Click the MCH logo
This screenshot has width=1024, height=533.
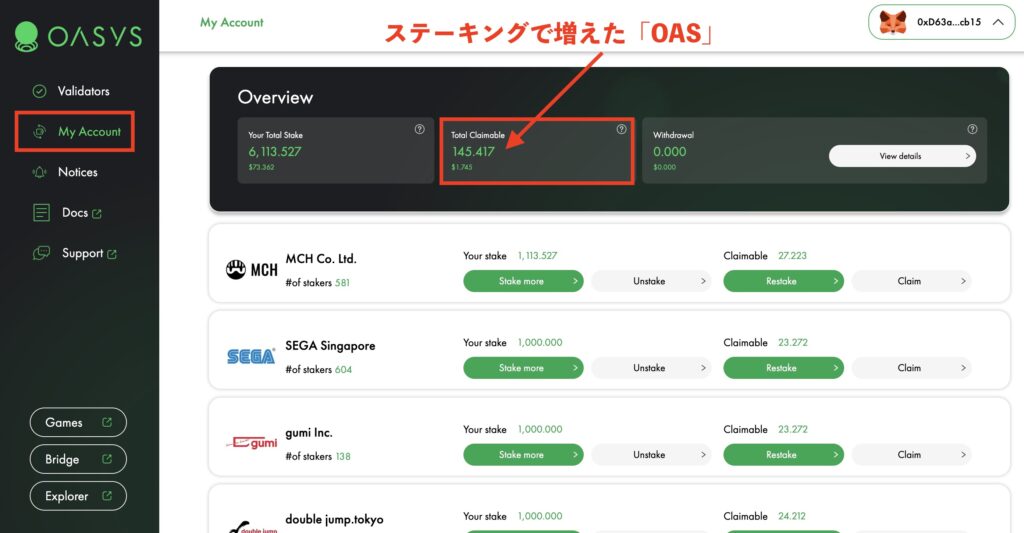coord(251,270)
